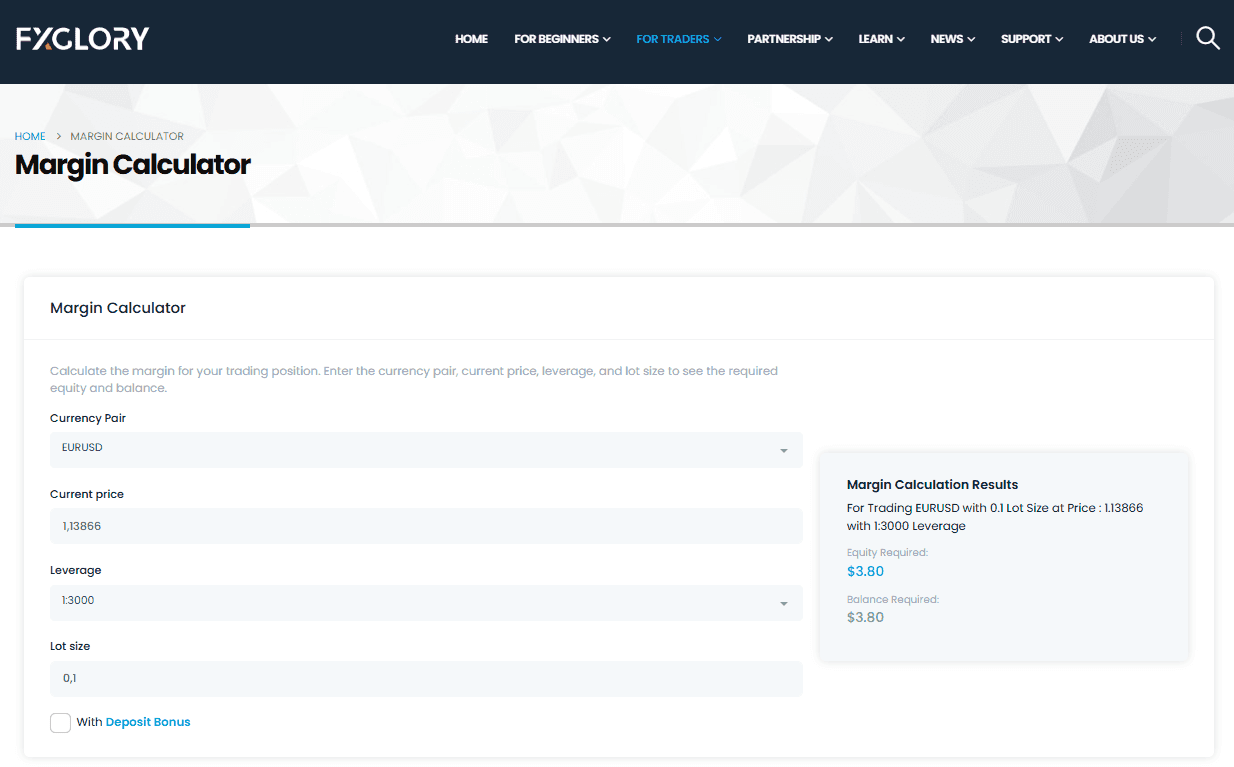Open the 1:3000 leverage selector

point(426,602)
